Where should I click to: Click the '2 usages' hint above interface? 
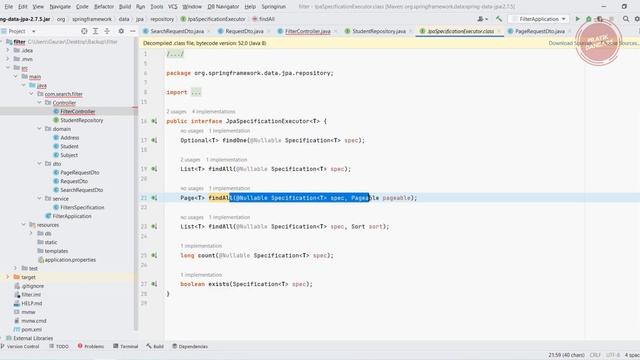pos(176,111)
